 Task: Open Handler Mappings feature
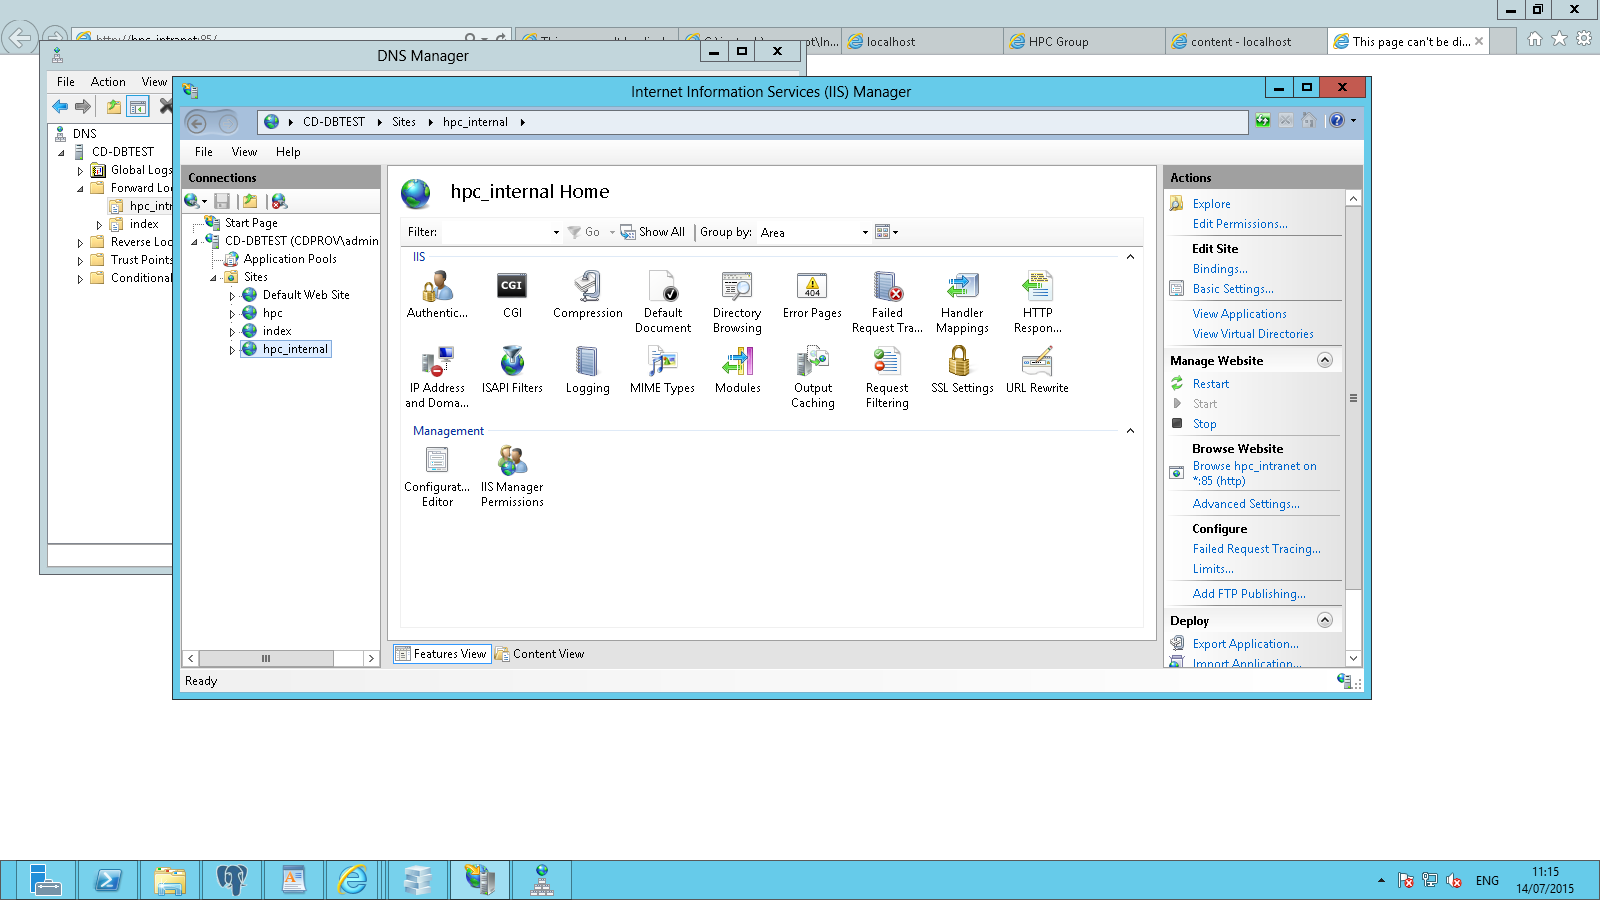tap(962, 302)
